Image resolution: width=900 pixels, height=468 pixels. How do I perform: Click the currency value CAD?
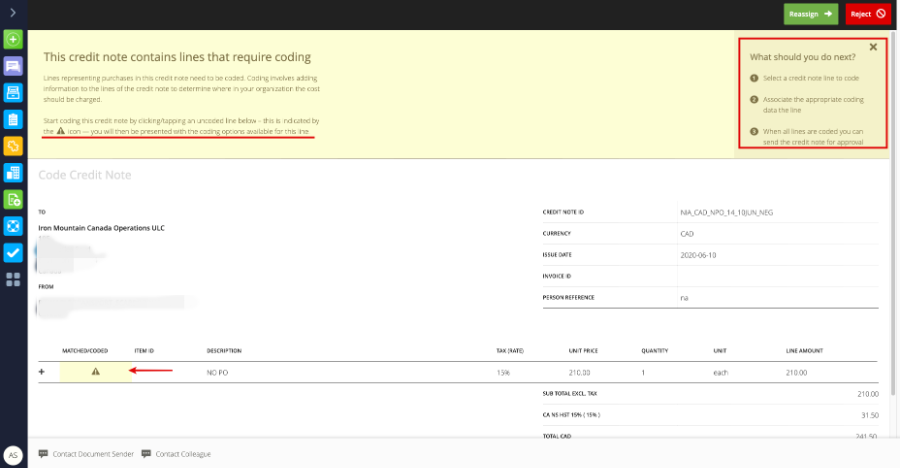point(687,234)
